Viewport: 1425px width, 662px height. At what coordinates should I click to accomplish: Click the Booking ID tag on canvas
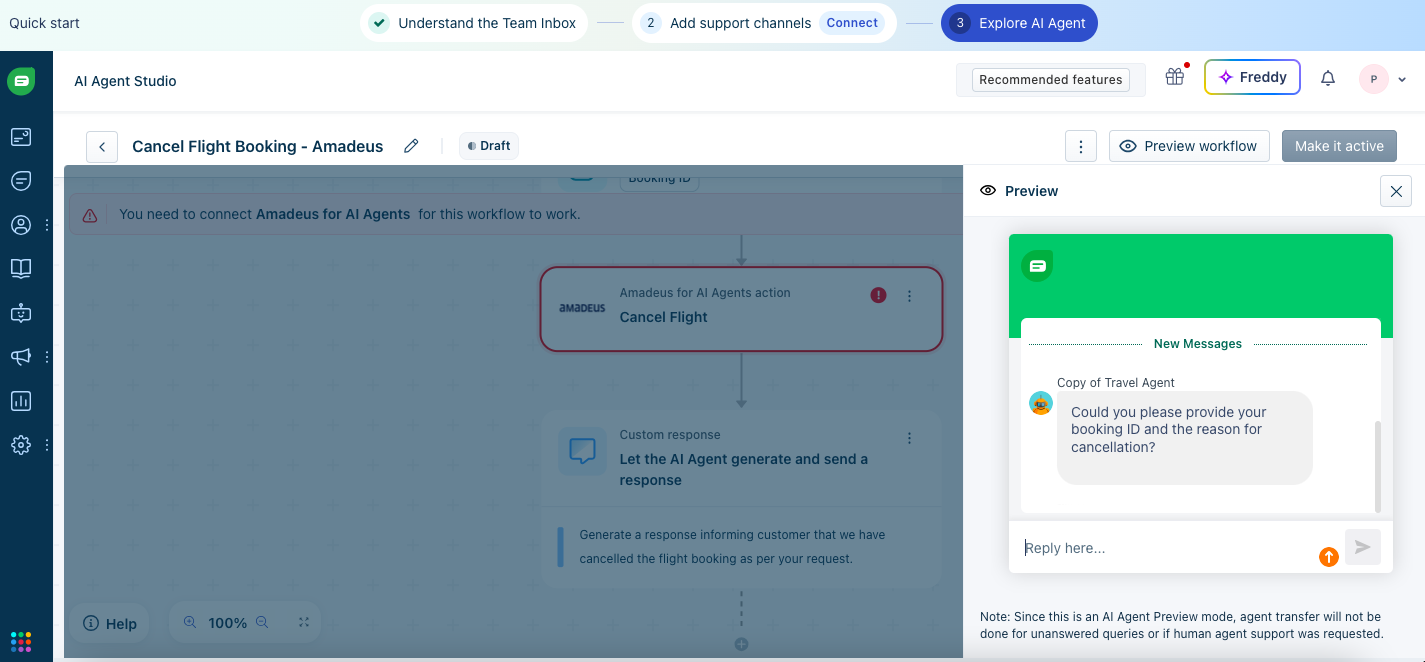tap(659, 178)
